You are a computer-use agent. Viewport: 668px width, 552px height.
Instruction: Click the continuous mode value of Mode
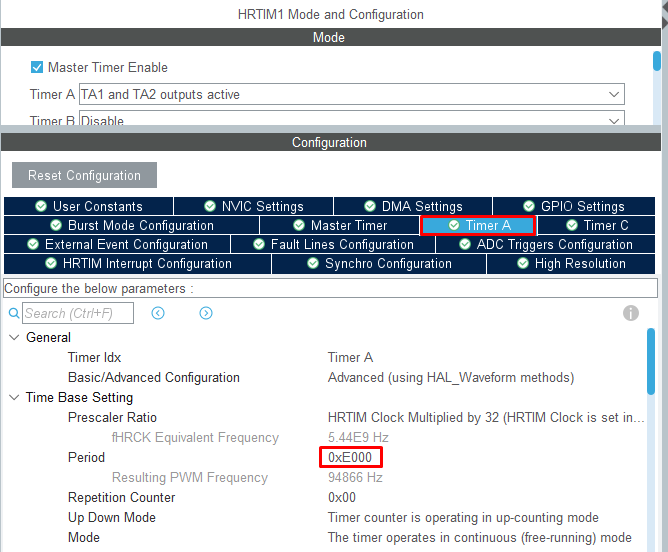479,538
